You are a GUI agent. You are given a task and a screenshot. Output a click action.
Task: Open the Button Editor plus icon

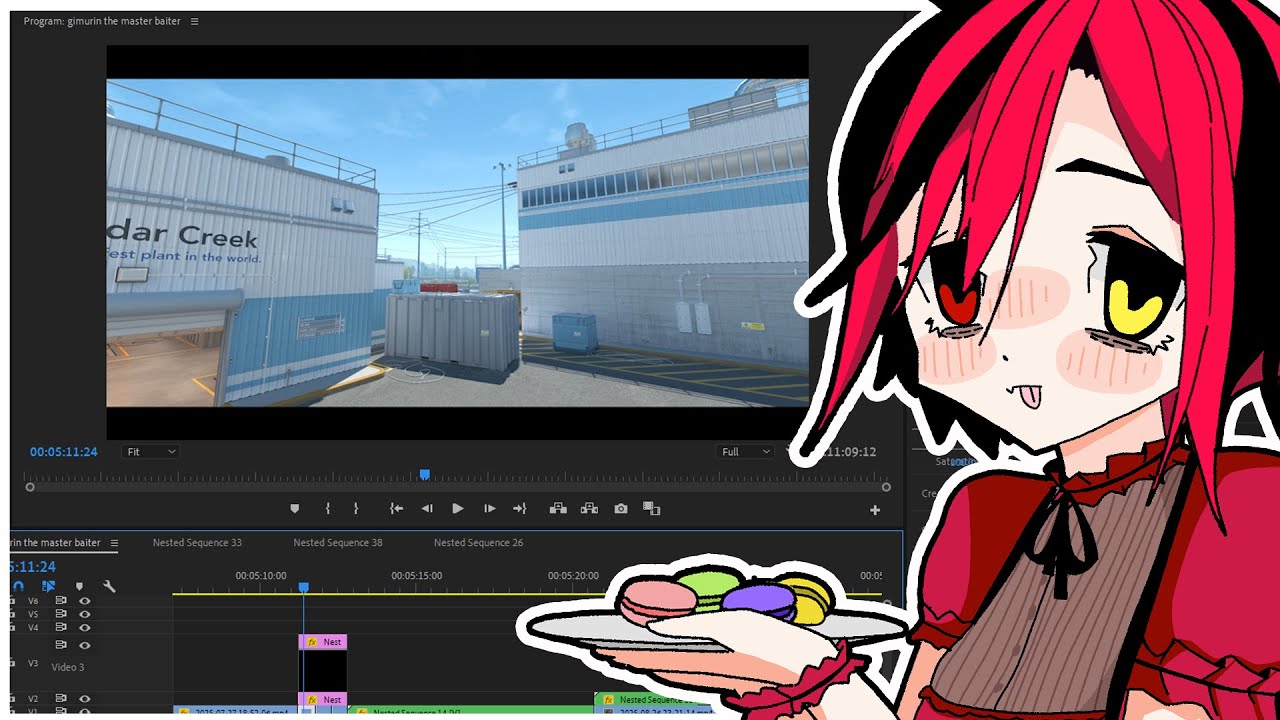pos(875,510)
